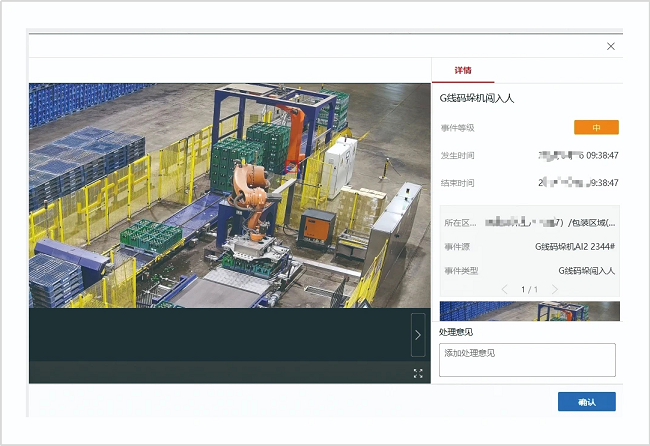Click the 事件源 value G线码垛机AI2 2344#
This screenshot has height=446, width=650.
point(575,247)
